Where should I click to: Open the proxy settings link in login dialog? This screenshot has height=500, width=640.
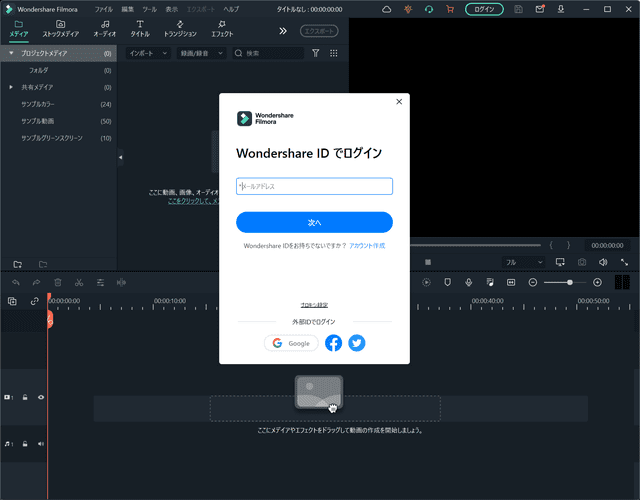[314, 305]
